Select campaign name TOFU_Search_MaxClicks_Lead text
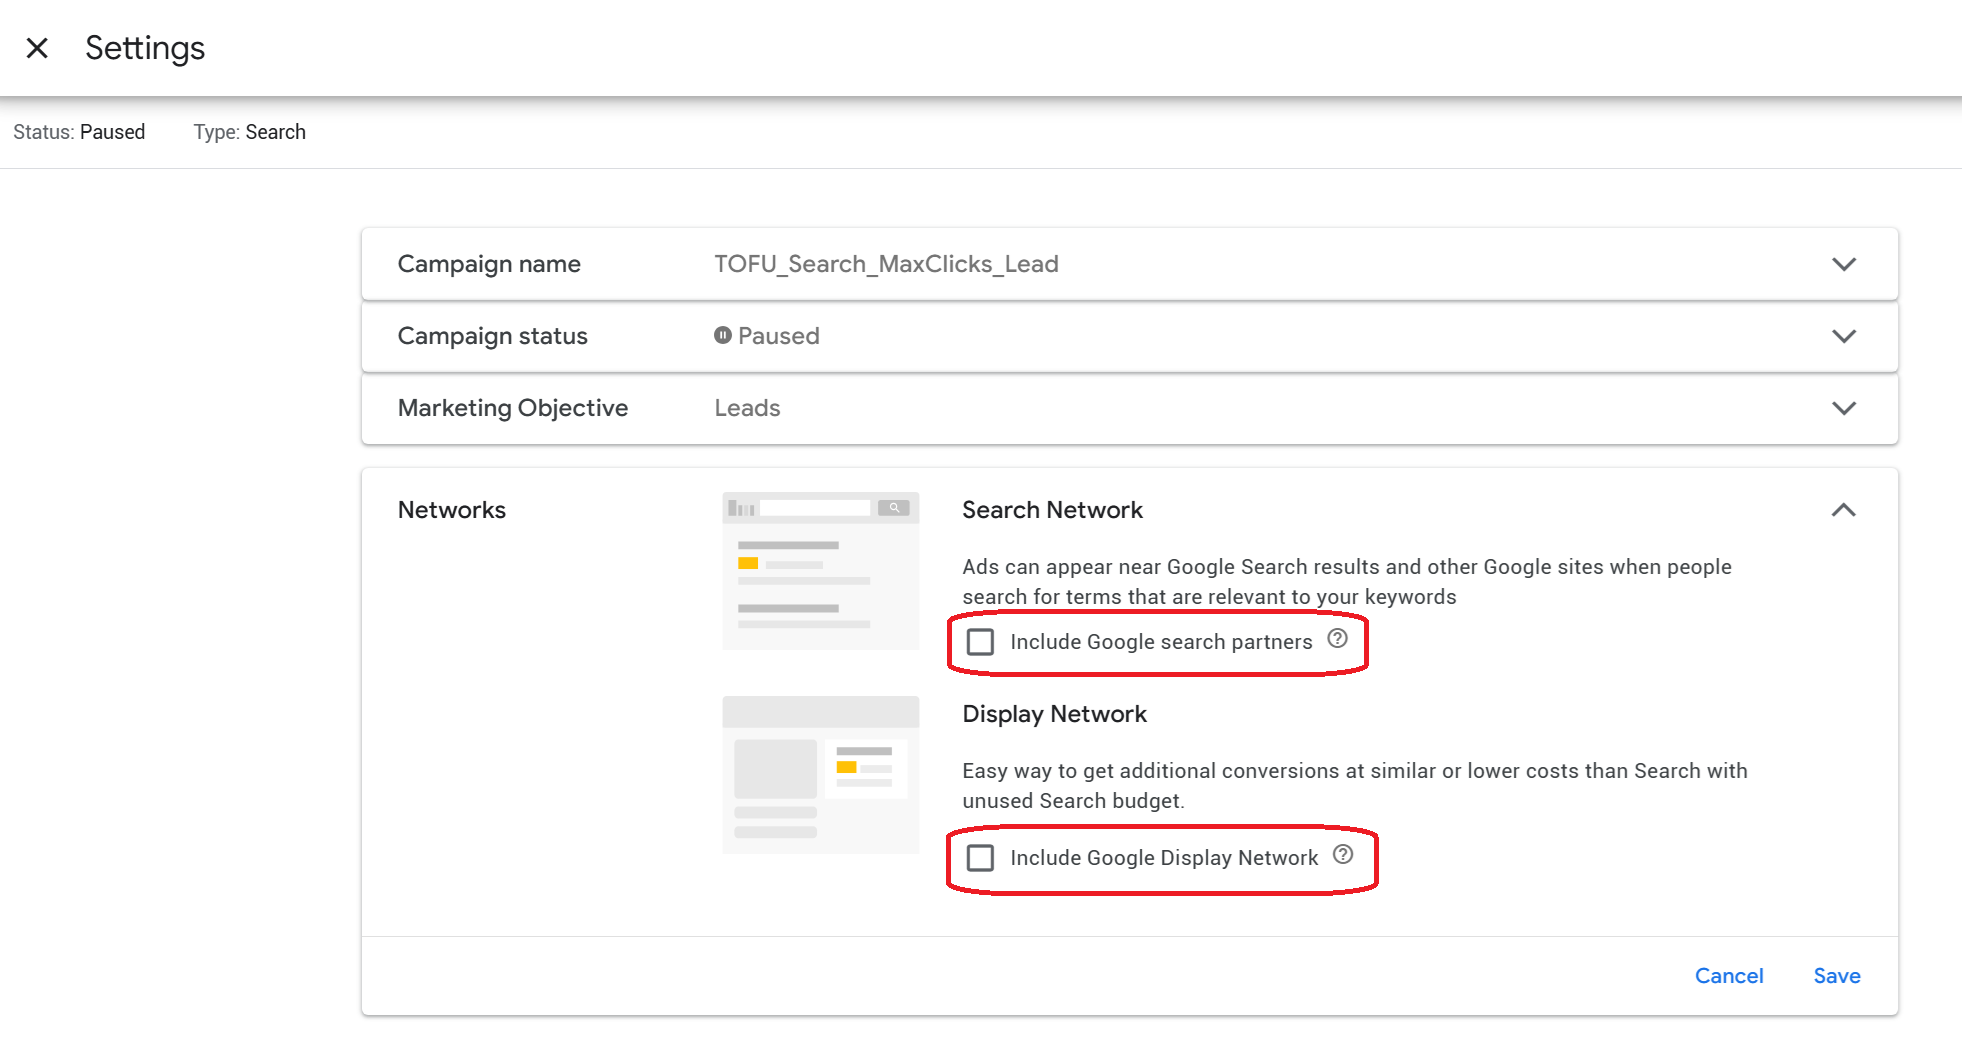 tap(886, 264)
